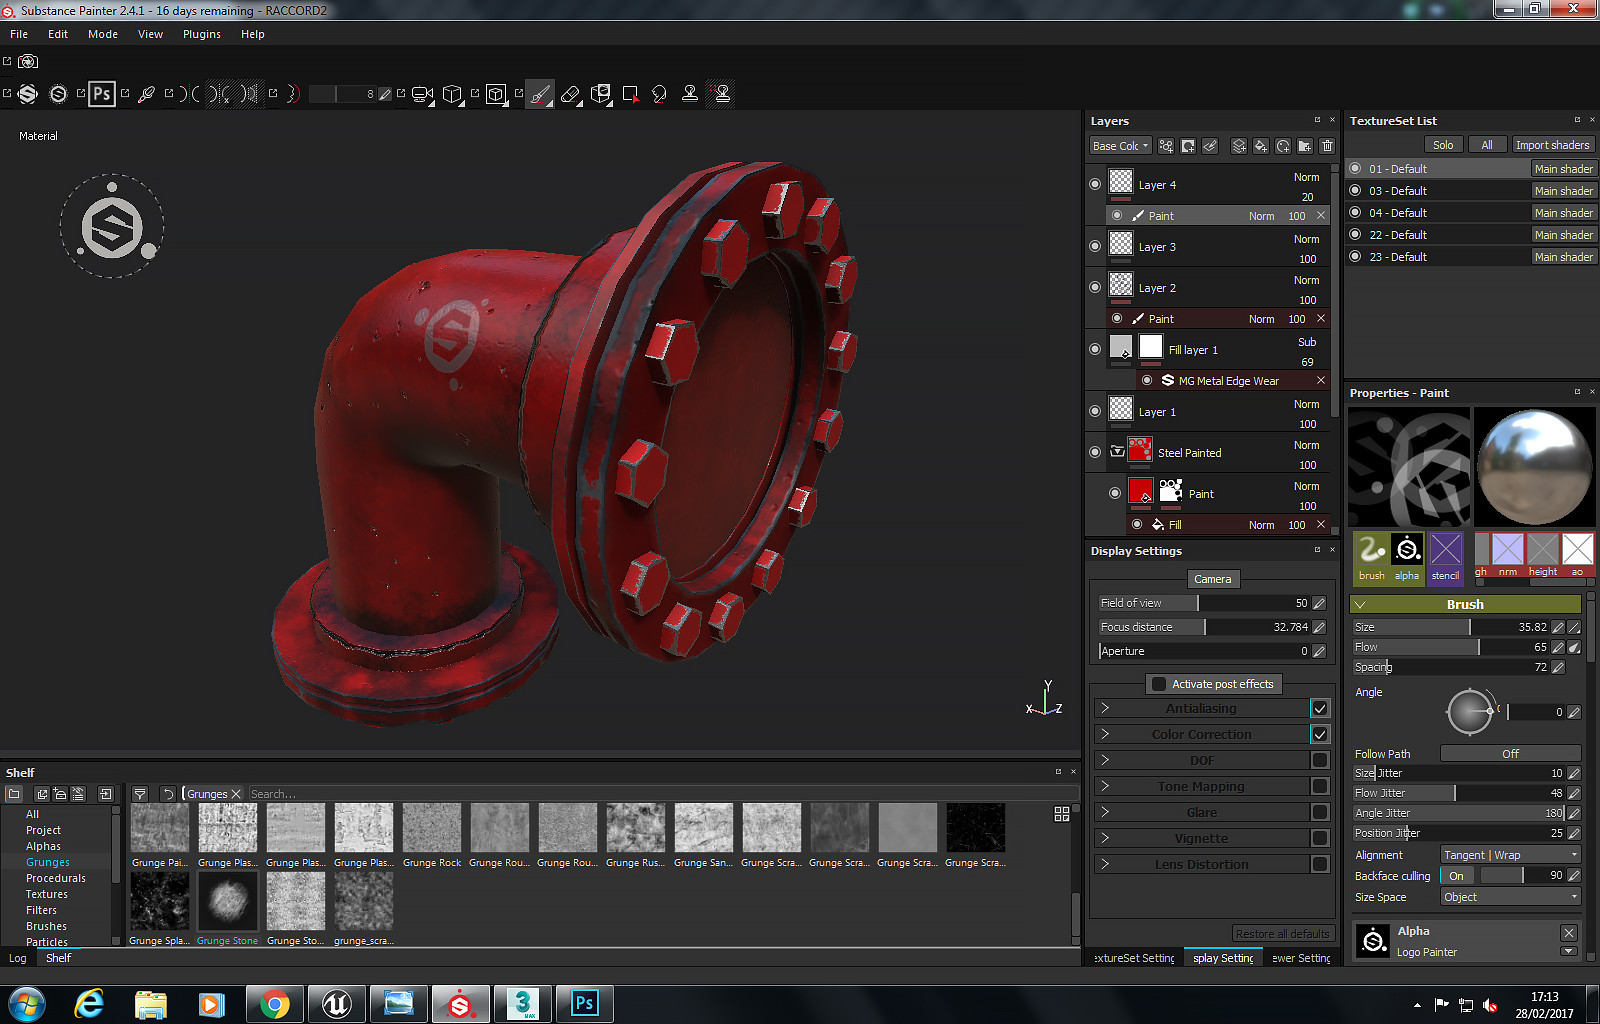Click the Solo button in TextureSet List
Screen dimensions: 1600x1024
tap(1443, 145)
